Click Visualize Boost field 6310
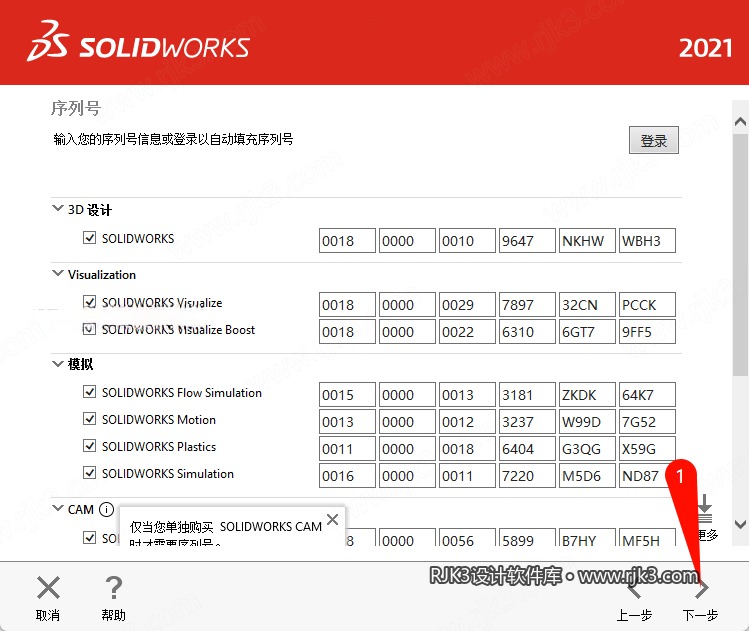 pos(527,332)
